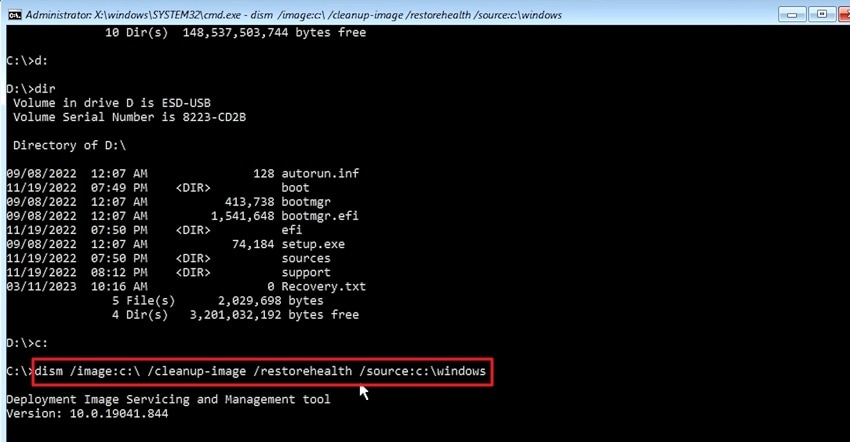
Task: Click the 'autorun.inf' file name
Action: [x=320, y=174]
